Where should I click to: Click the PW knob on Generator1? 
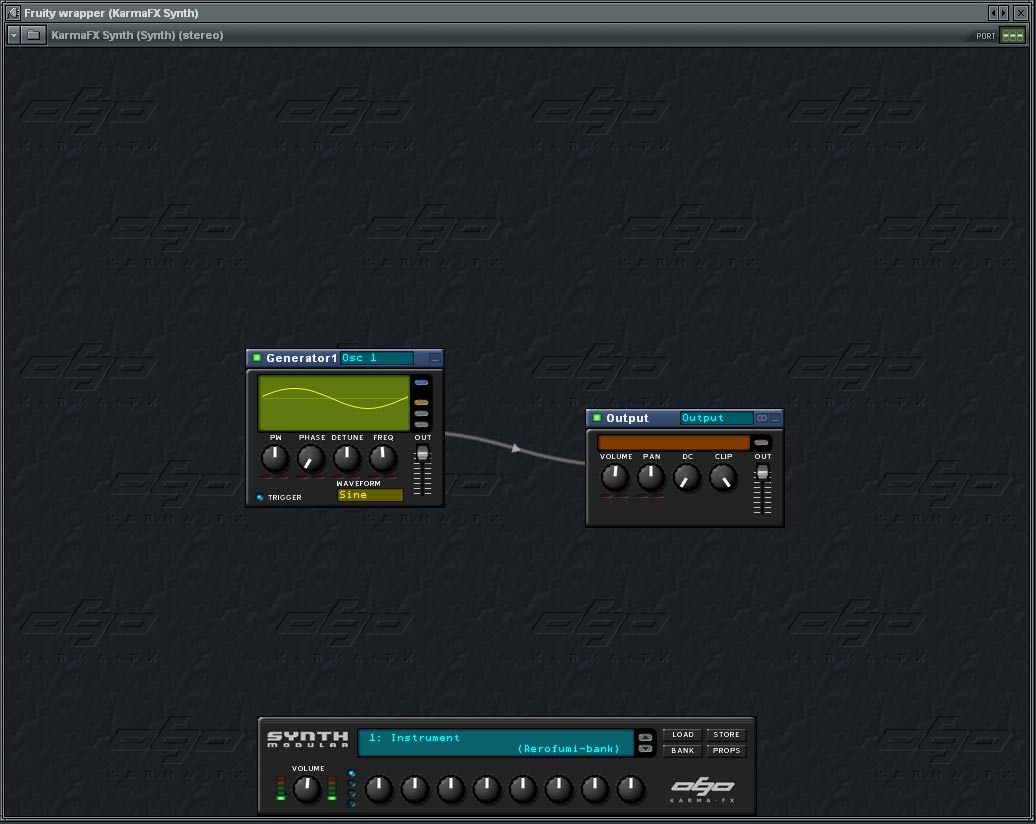click(275, 458)
